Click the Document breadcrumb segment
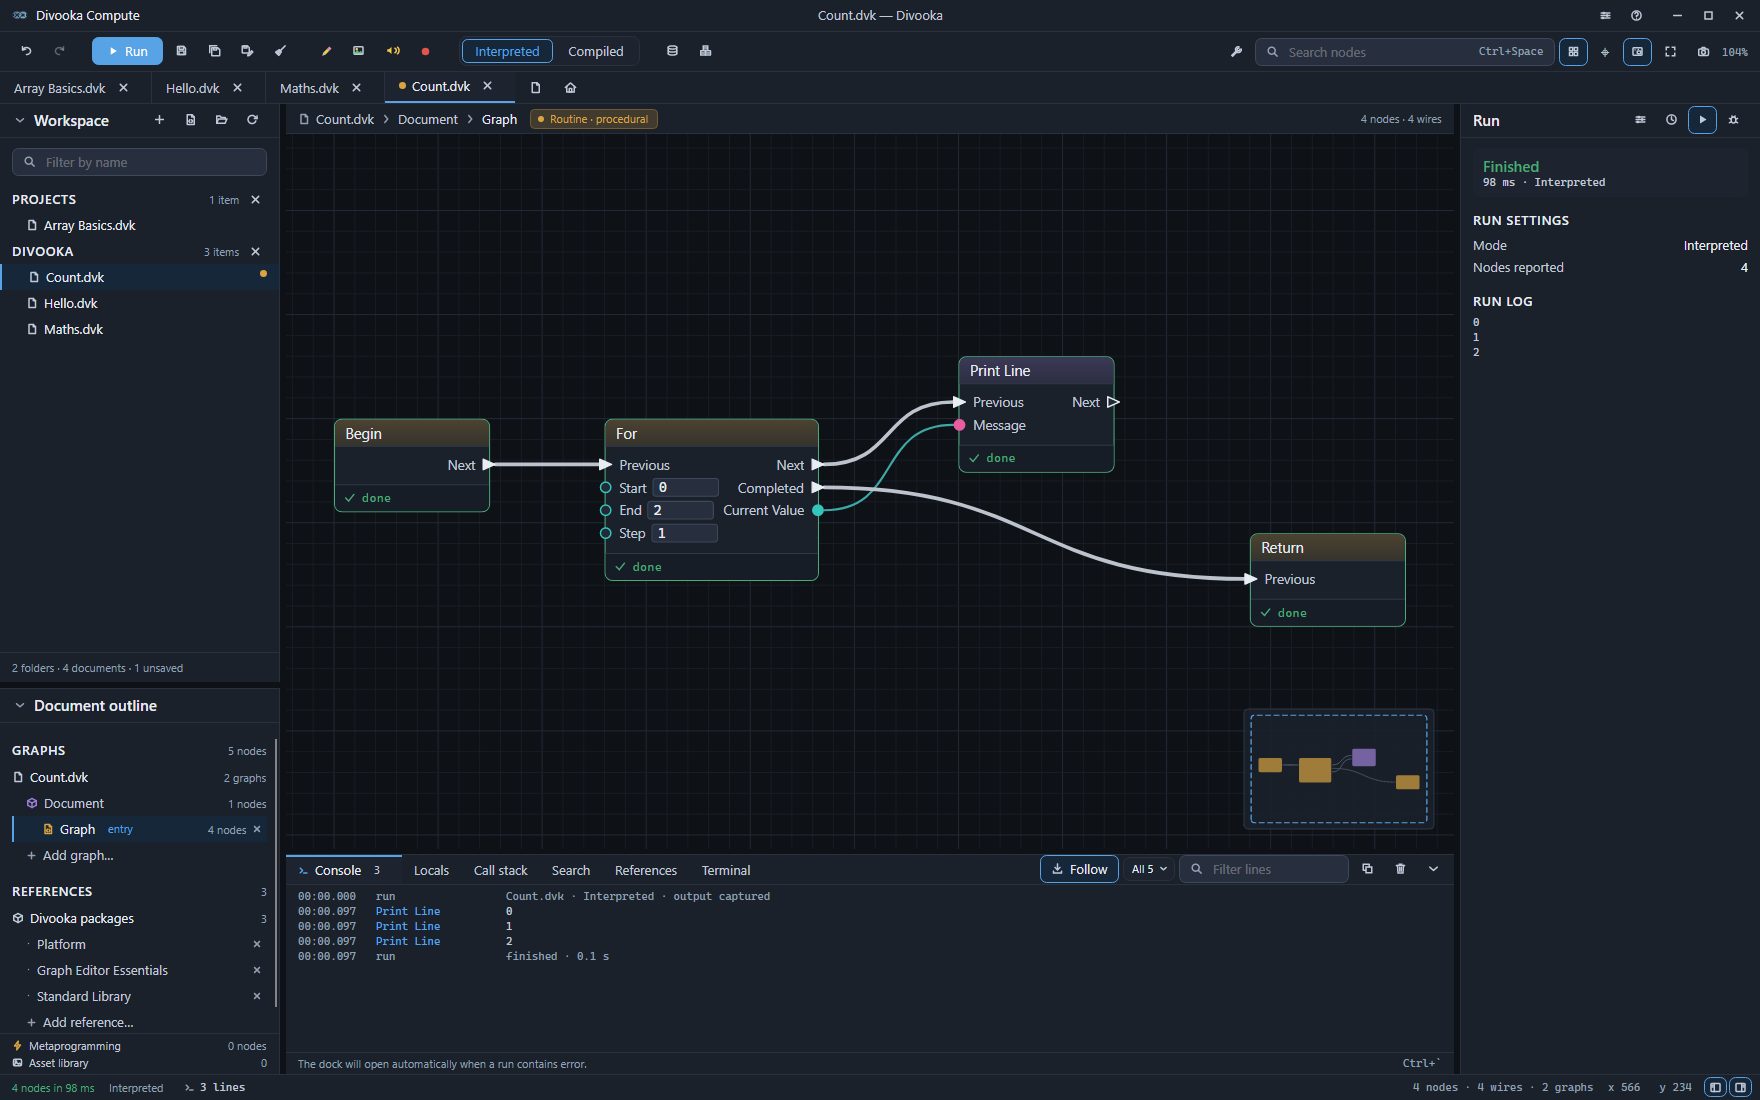Screen dimensions: 1760x1100 (x=428, y=119)
